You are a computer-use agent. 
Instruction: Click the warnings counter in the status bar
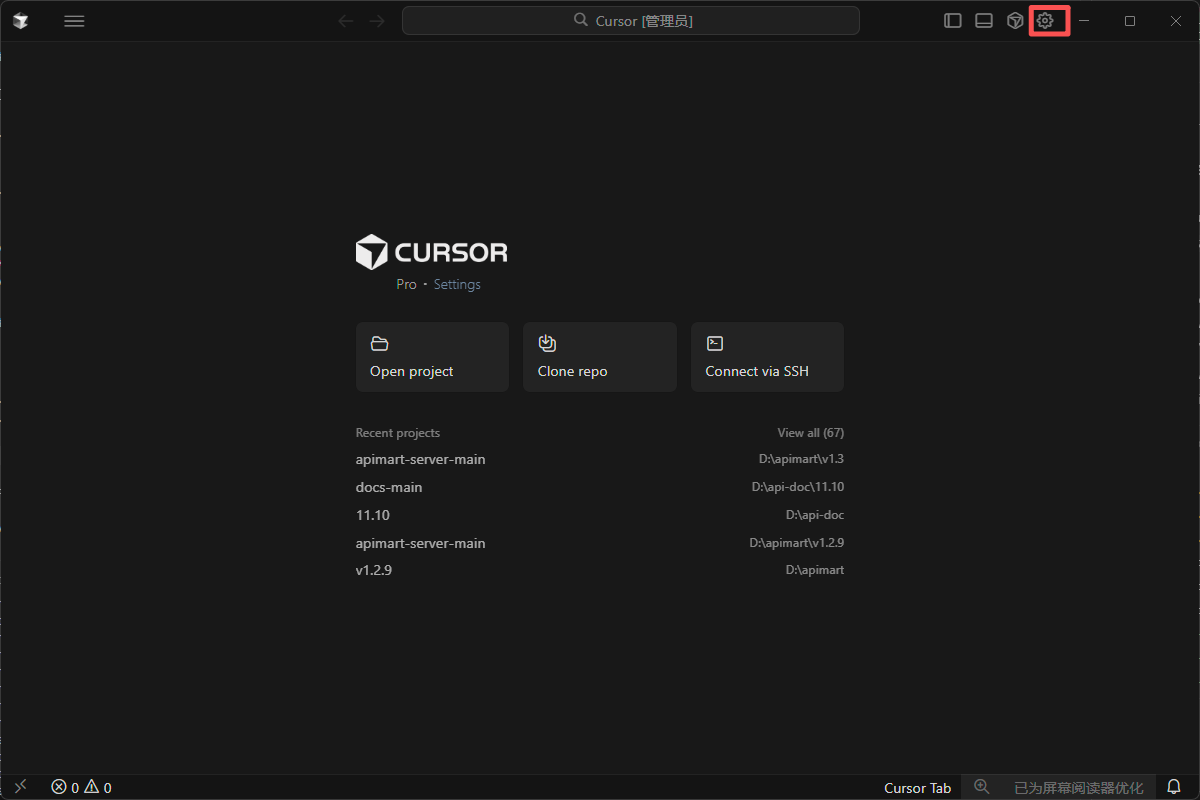tap(98, 787)
